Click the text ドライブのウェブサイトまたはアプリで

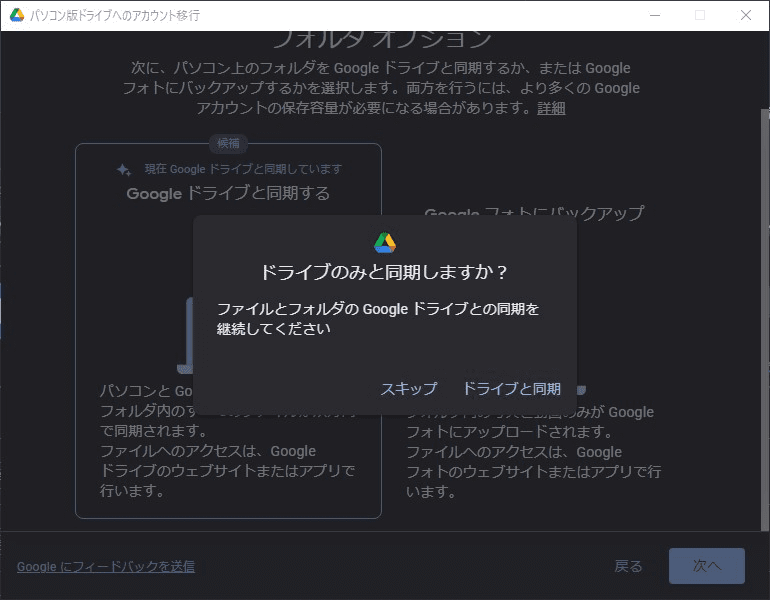coord(227,470)
